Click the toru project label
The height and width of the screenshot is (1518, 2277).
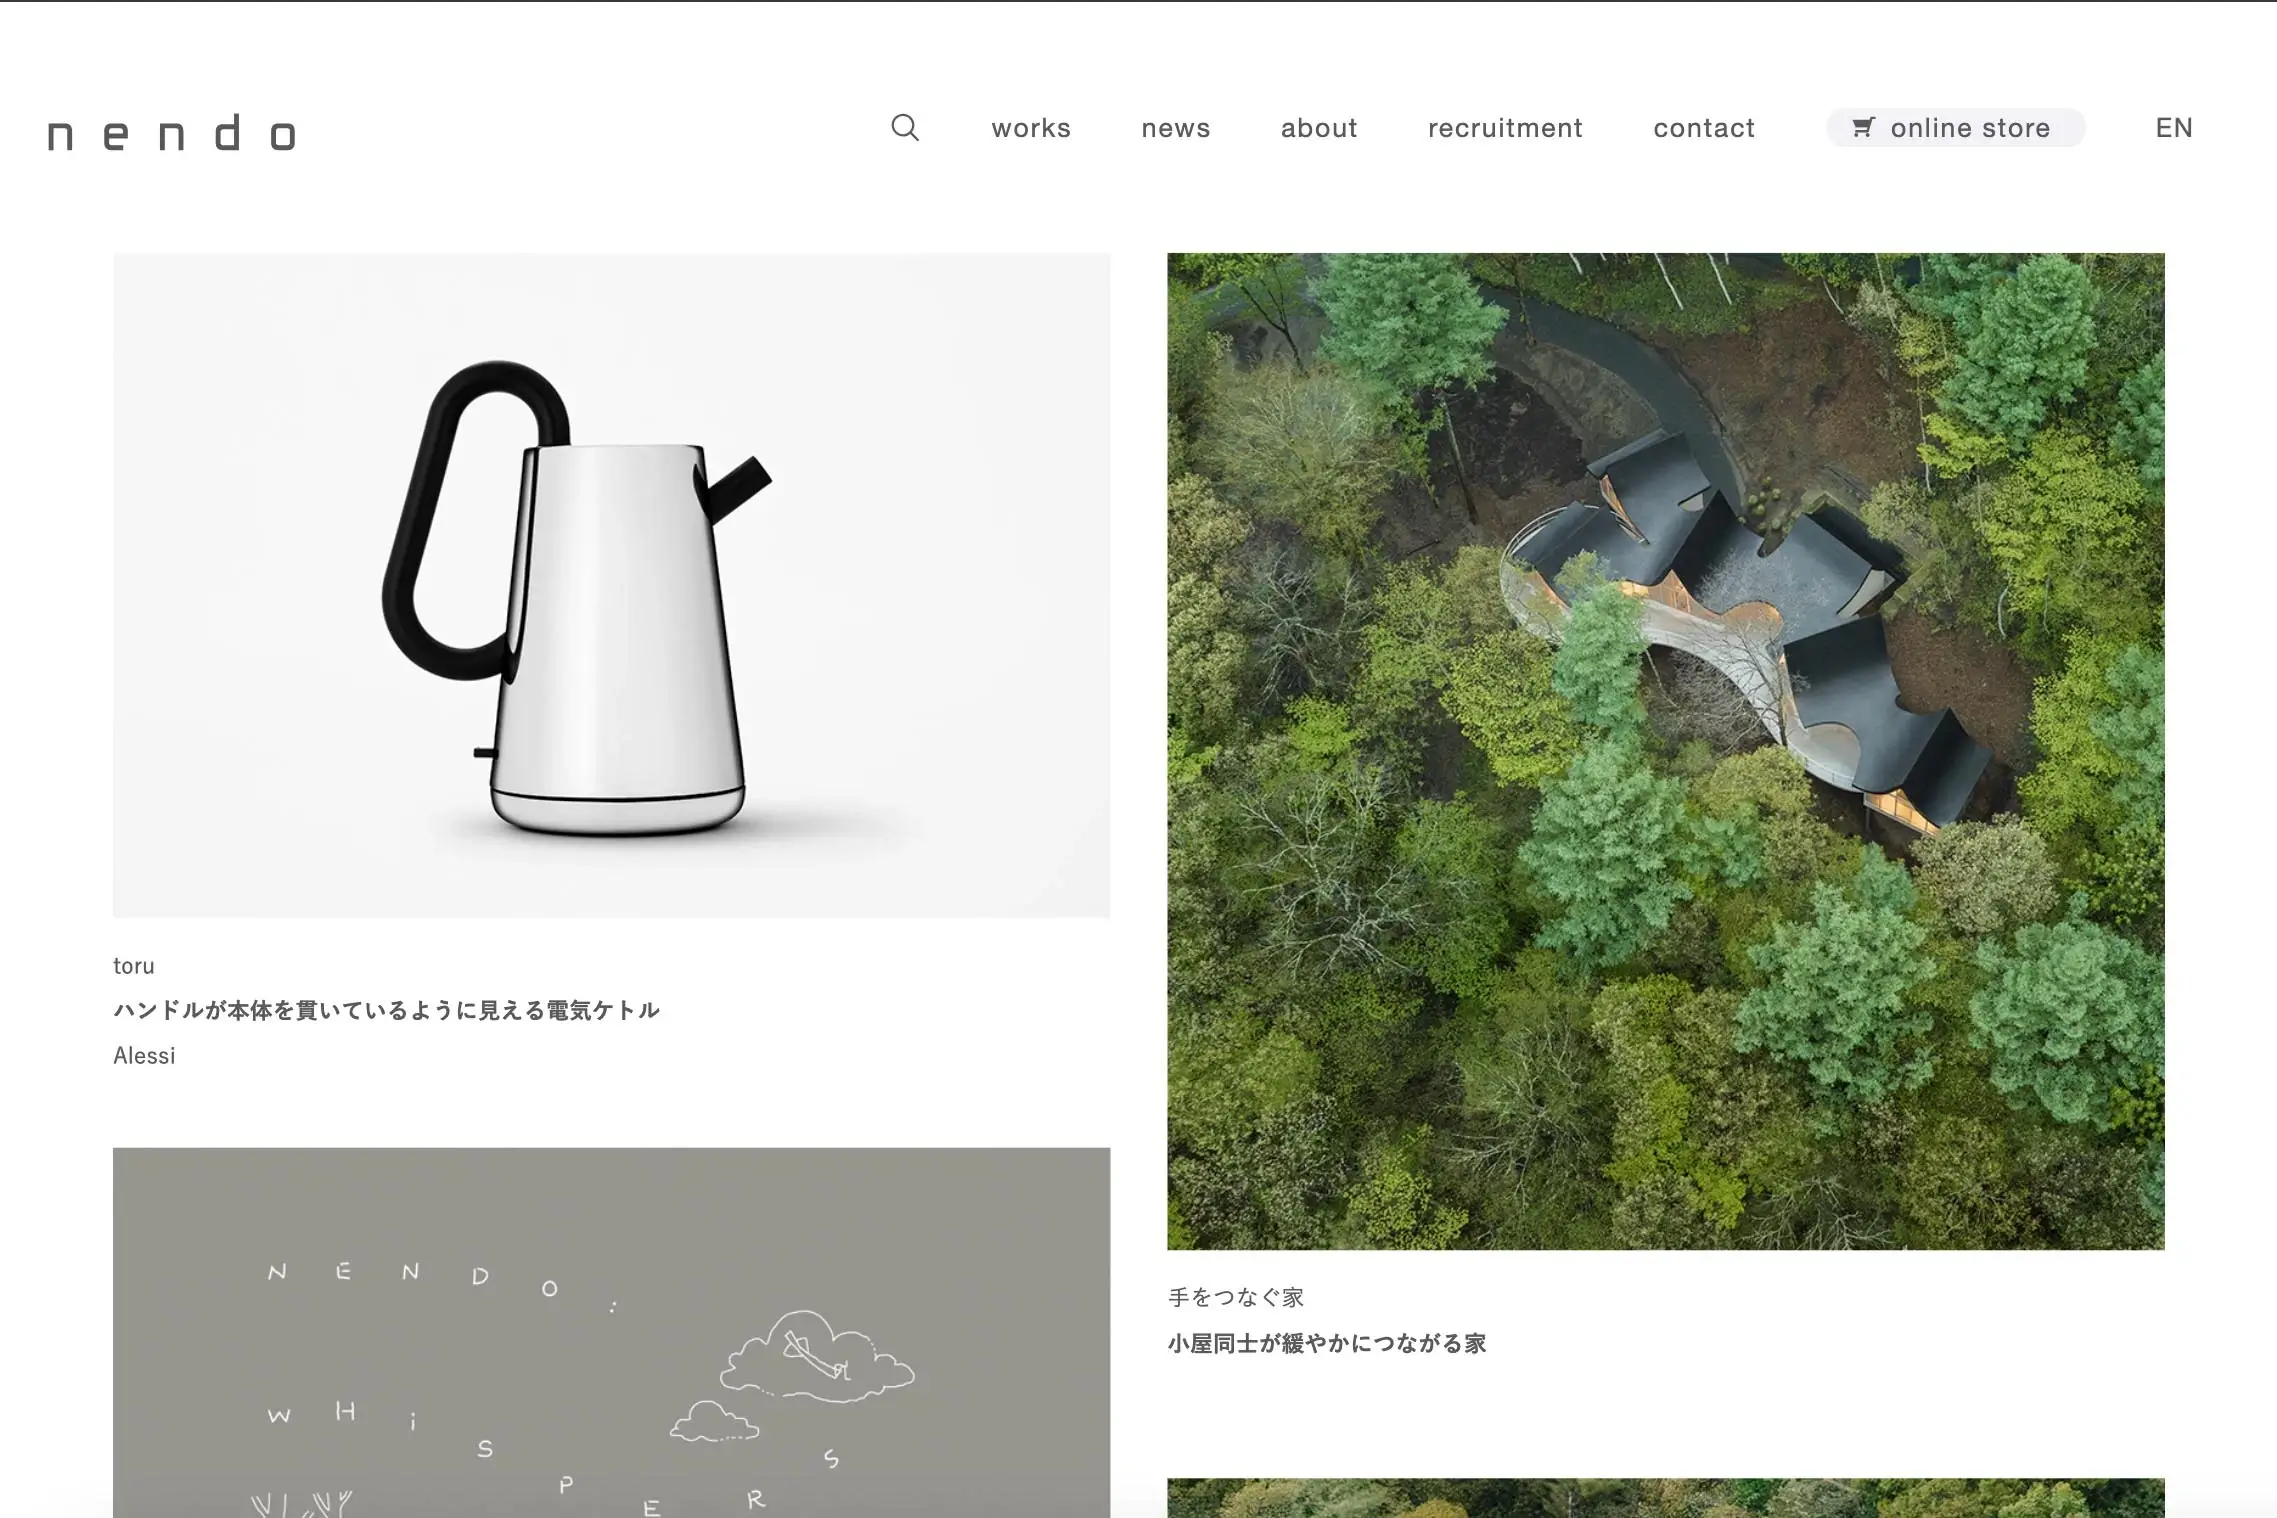pos(134,966)
